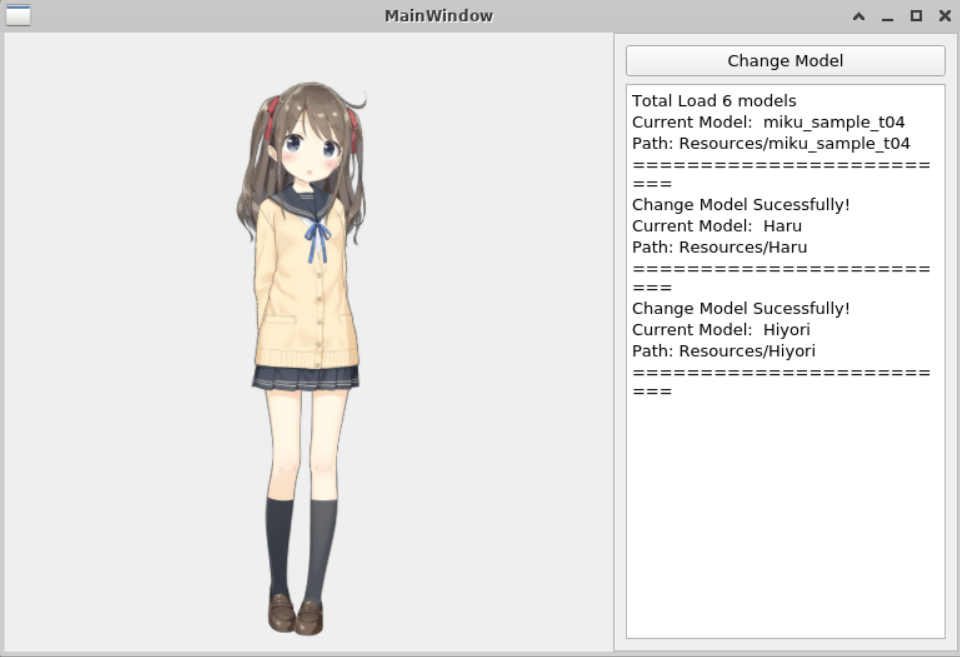The width and height of the screenshot is (960, 657).
Task: Click the "Total Load 6 models" log line
Action: [x=714, y=100]
